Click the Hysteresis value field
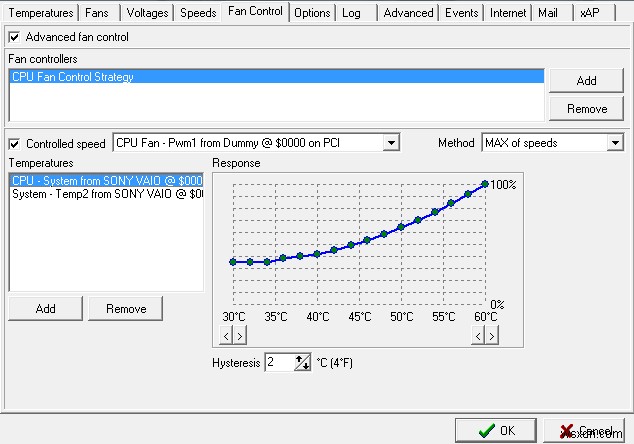This screenshot has height=444, width=634. tap(279, 362)
